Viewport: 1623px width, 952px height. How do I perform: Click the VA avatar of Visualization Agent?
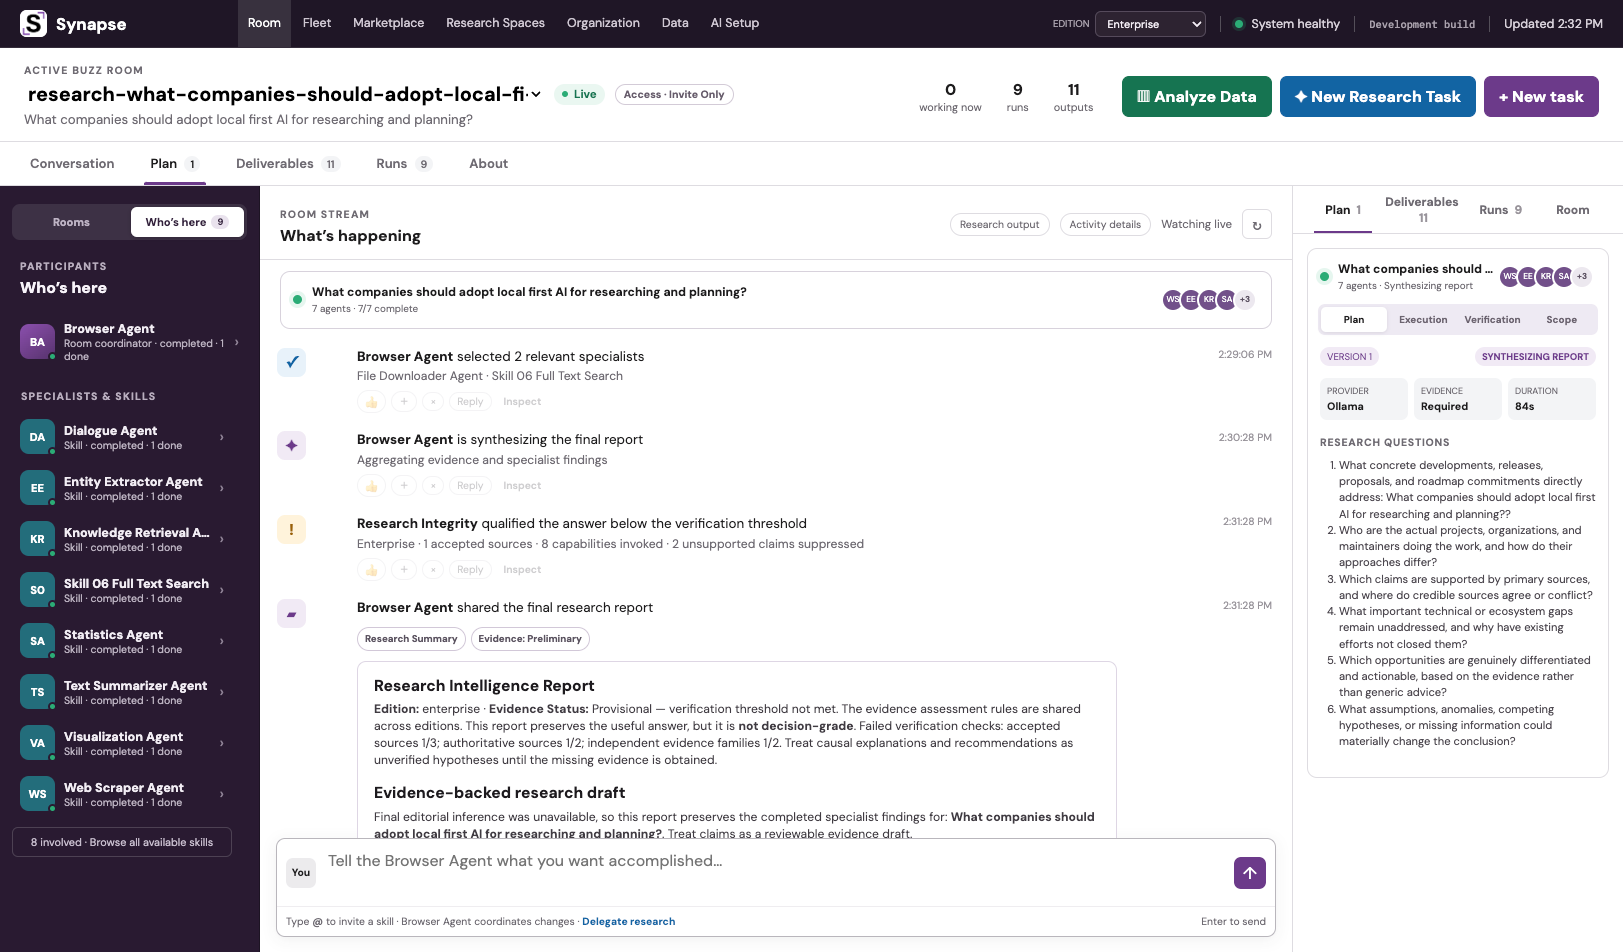point(37,743)
